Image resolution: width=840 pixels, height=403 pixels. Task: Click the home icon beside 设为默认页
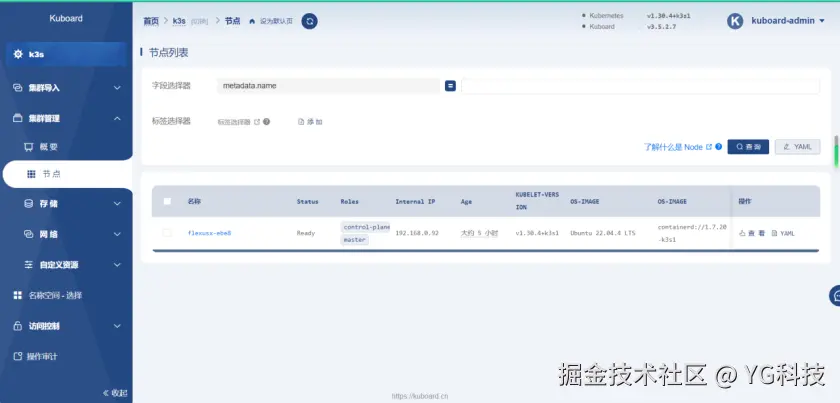252,21
